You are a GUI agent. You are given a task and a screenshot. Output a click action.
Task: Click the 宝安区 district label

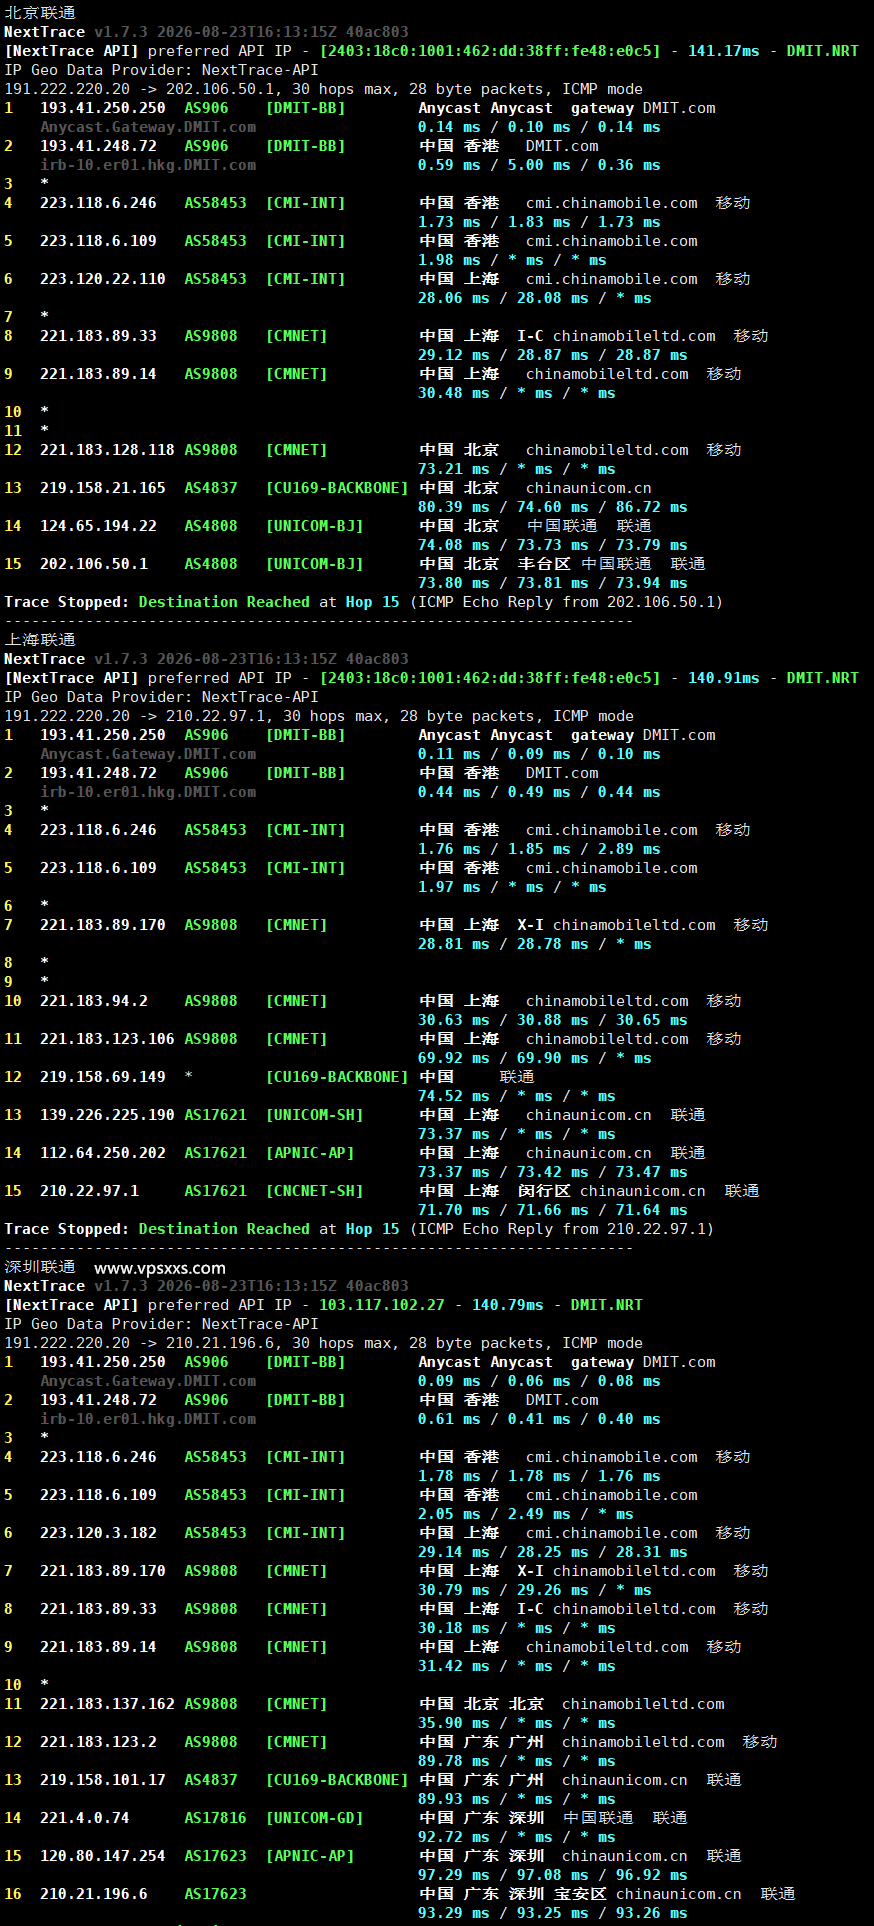580,1894
